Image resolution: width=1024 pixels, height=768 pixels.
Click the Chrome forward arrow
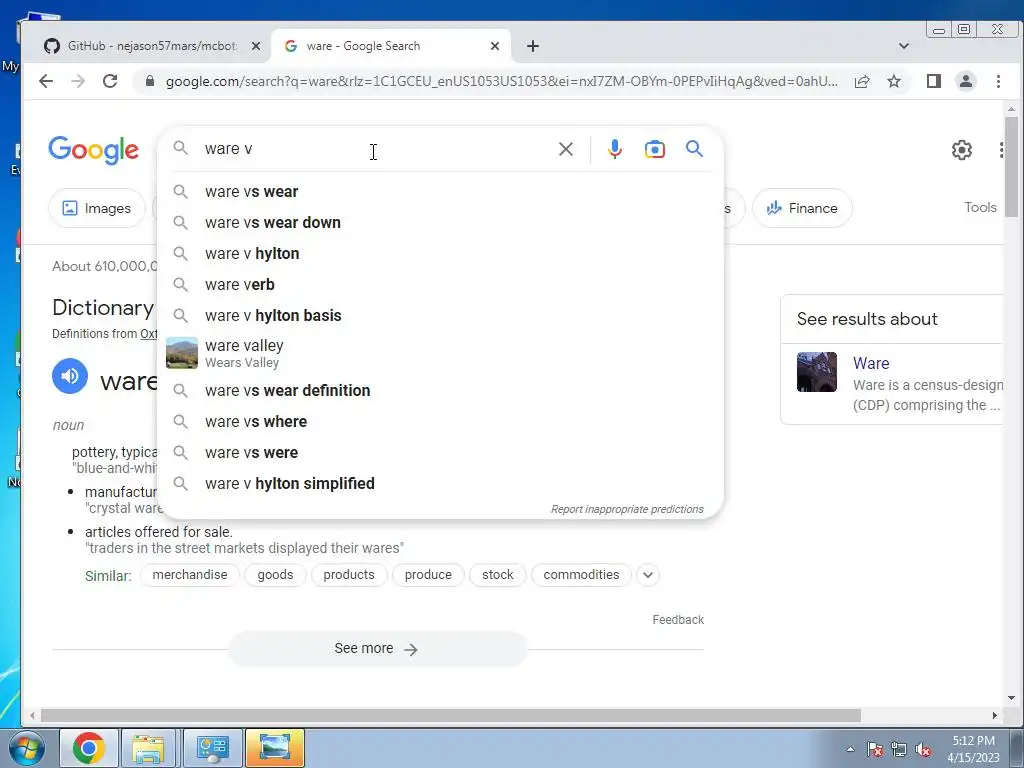(78, 81)
